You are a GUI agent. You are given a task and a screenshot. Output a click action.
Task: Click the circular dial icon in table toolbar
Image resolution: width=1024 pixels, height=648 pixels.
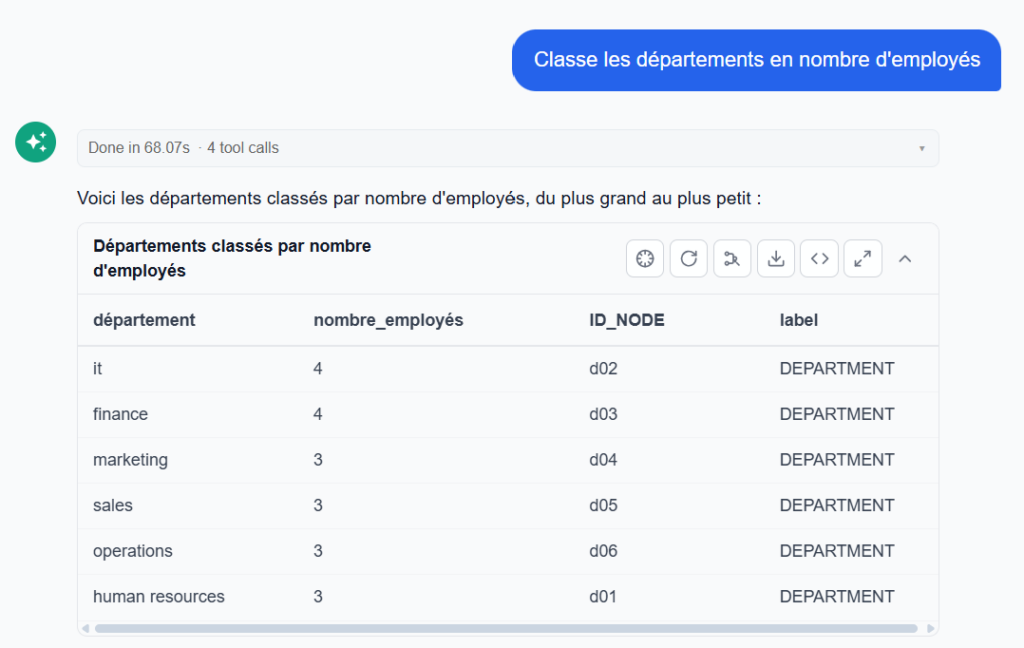(645, 259)
